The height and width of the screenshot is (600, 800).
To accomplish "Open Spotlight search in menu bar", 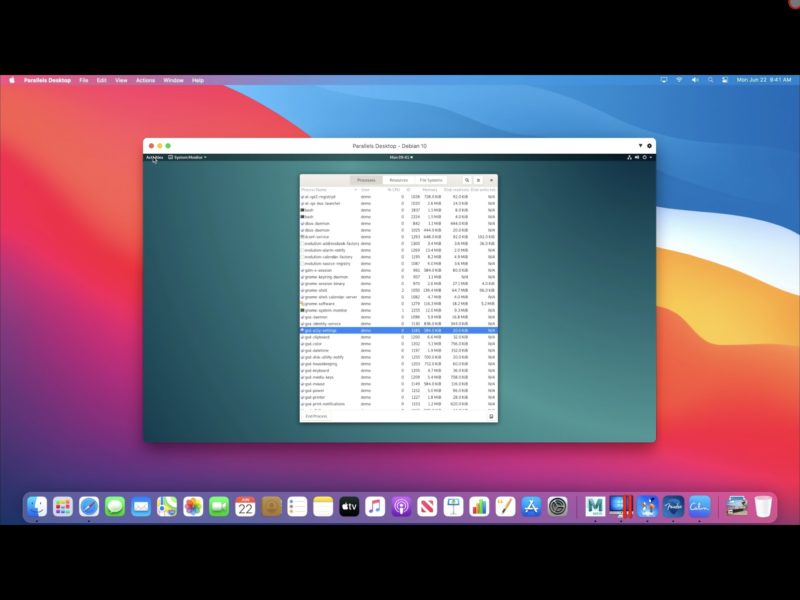I will tap(710, 80).
